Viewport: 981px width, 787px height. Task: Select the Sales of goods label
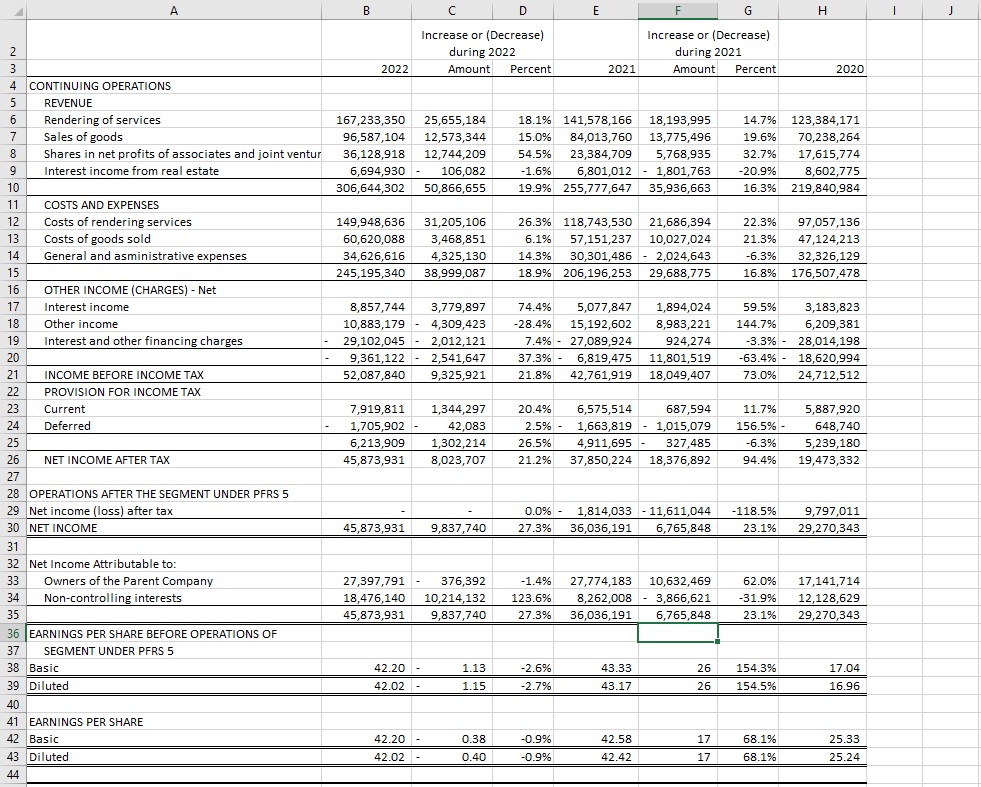83,137
